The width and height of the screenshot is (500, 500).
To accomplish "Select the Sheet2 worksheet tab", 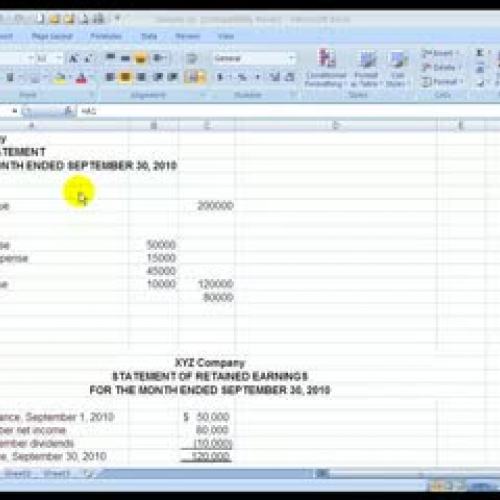I will click(18, 474).
